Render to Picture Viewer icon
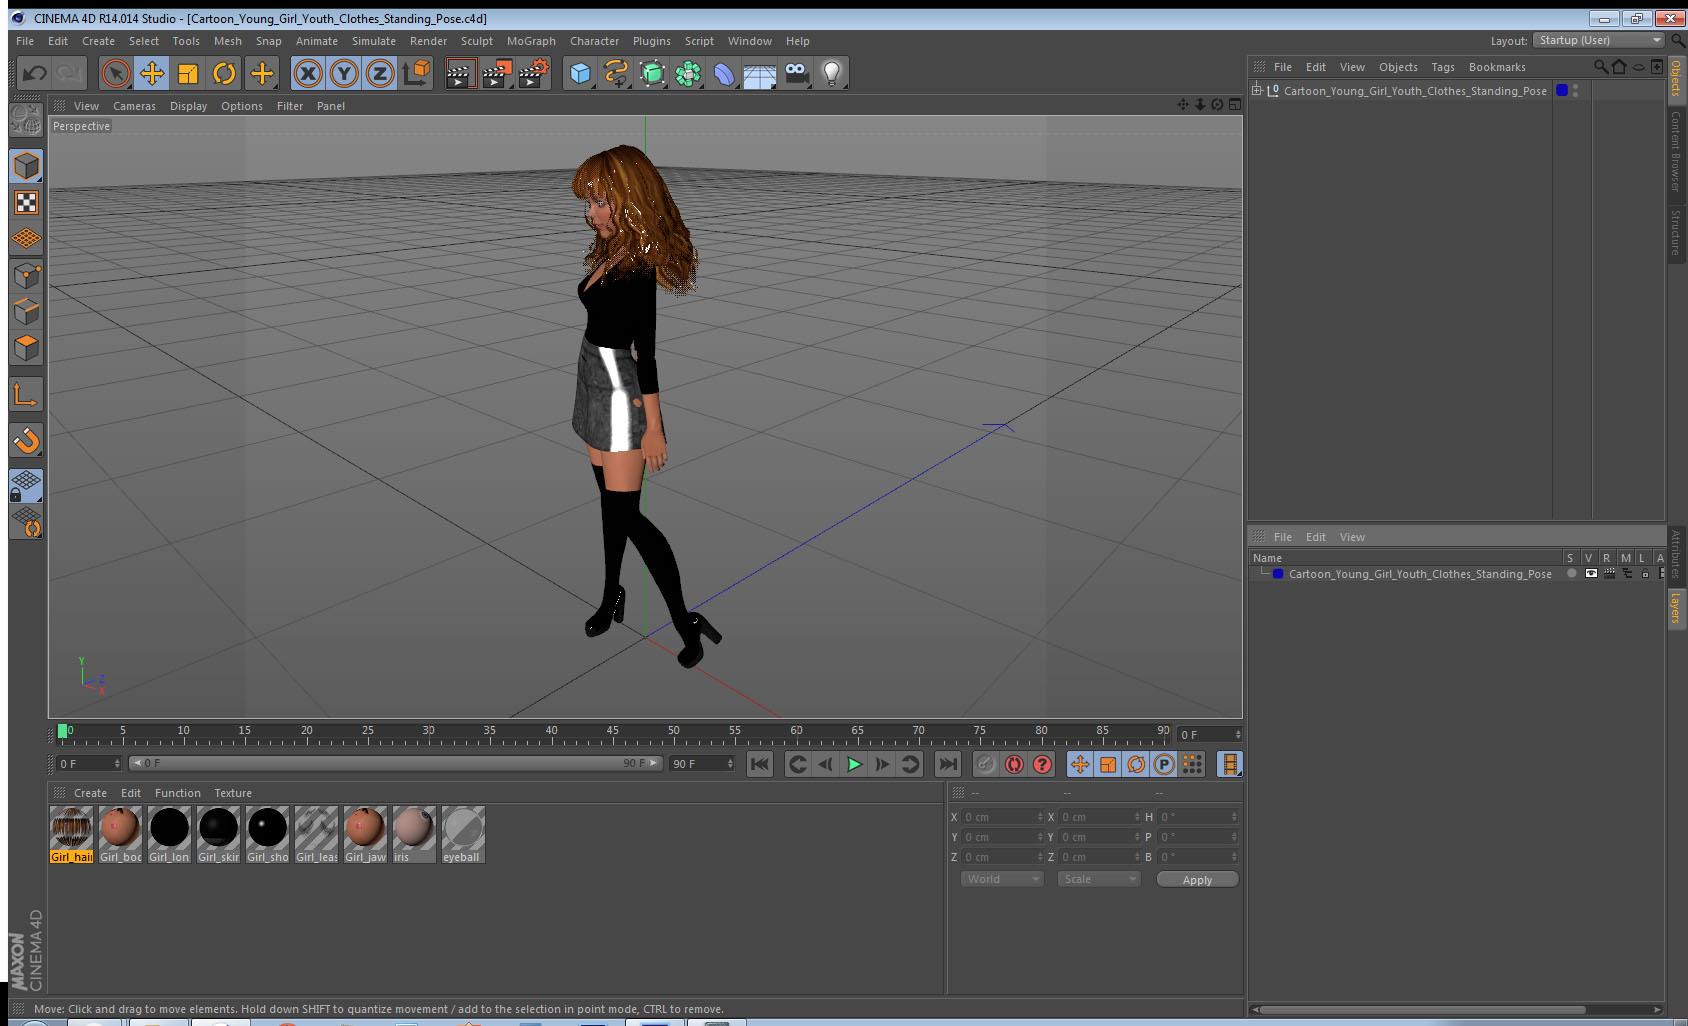The height and width of the screenshot is (1026, 1688). coord(497,73)
